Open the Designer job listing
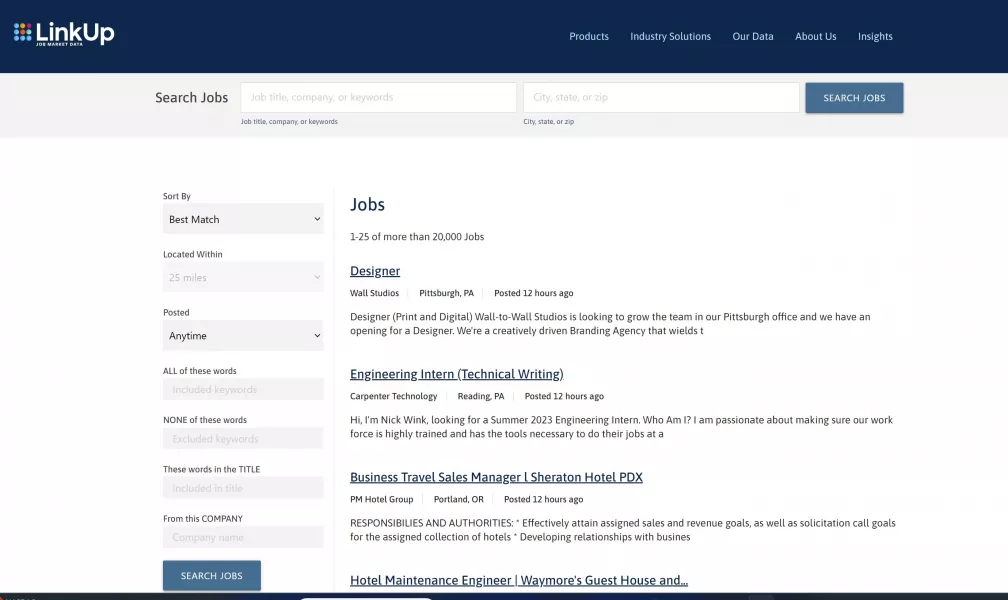This screenshot has width=1008, height=600. coord(375,271)
